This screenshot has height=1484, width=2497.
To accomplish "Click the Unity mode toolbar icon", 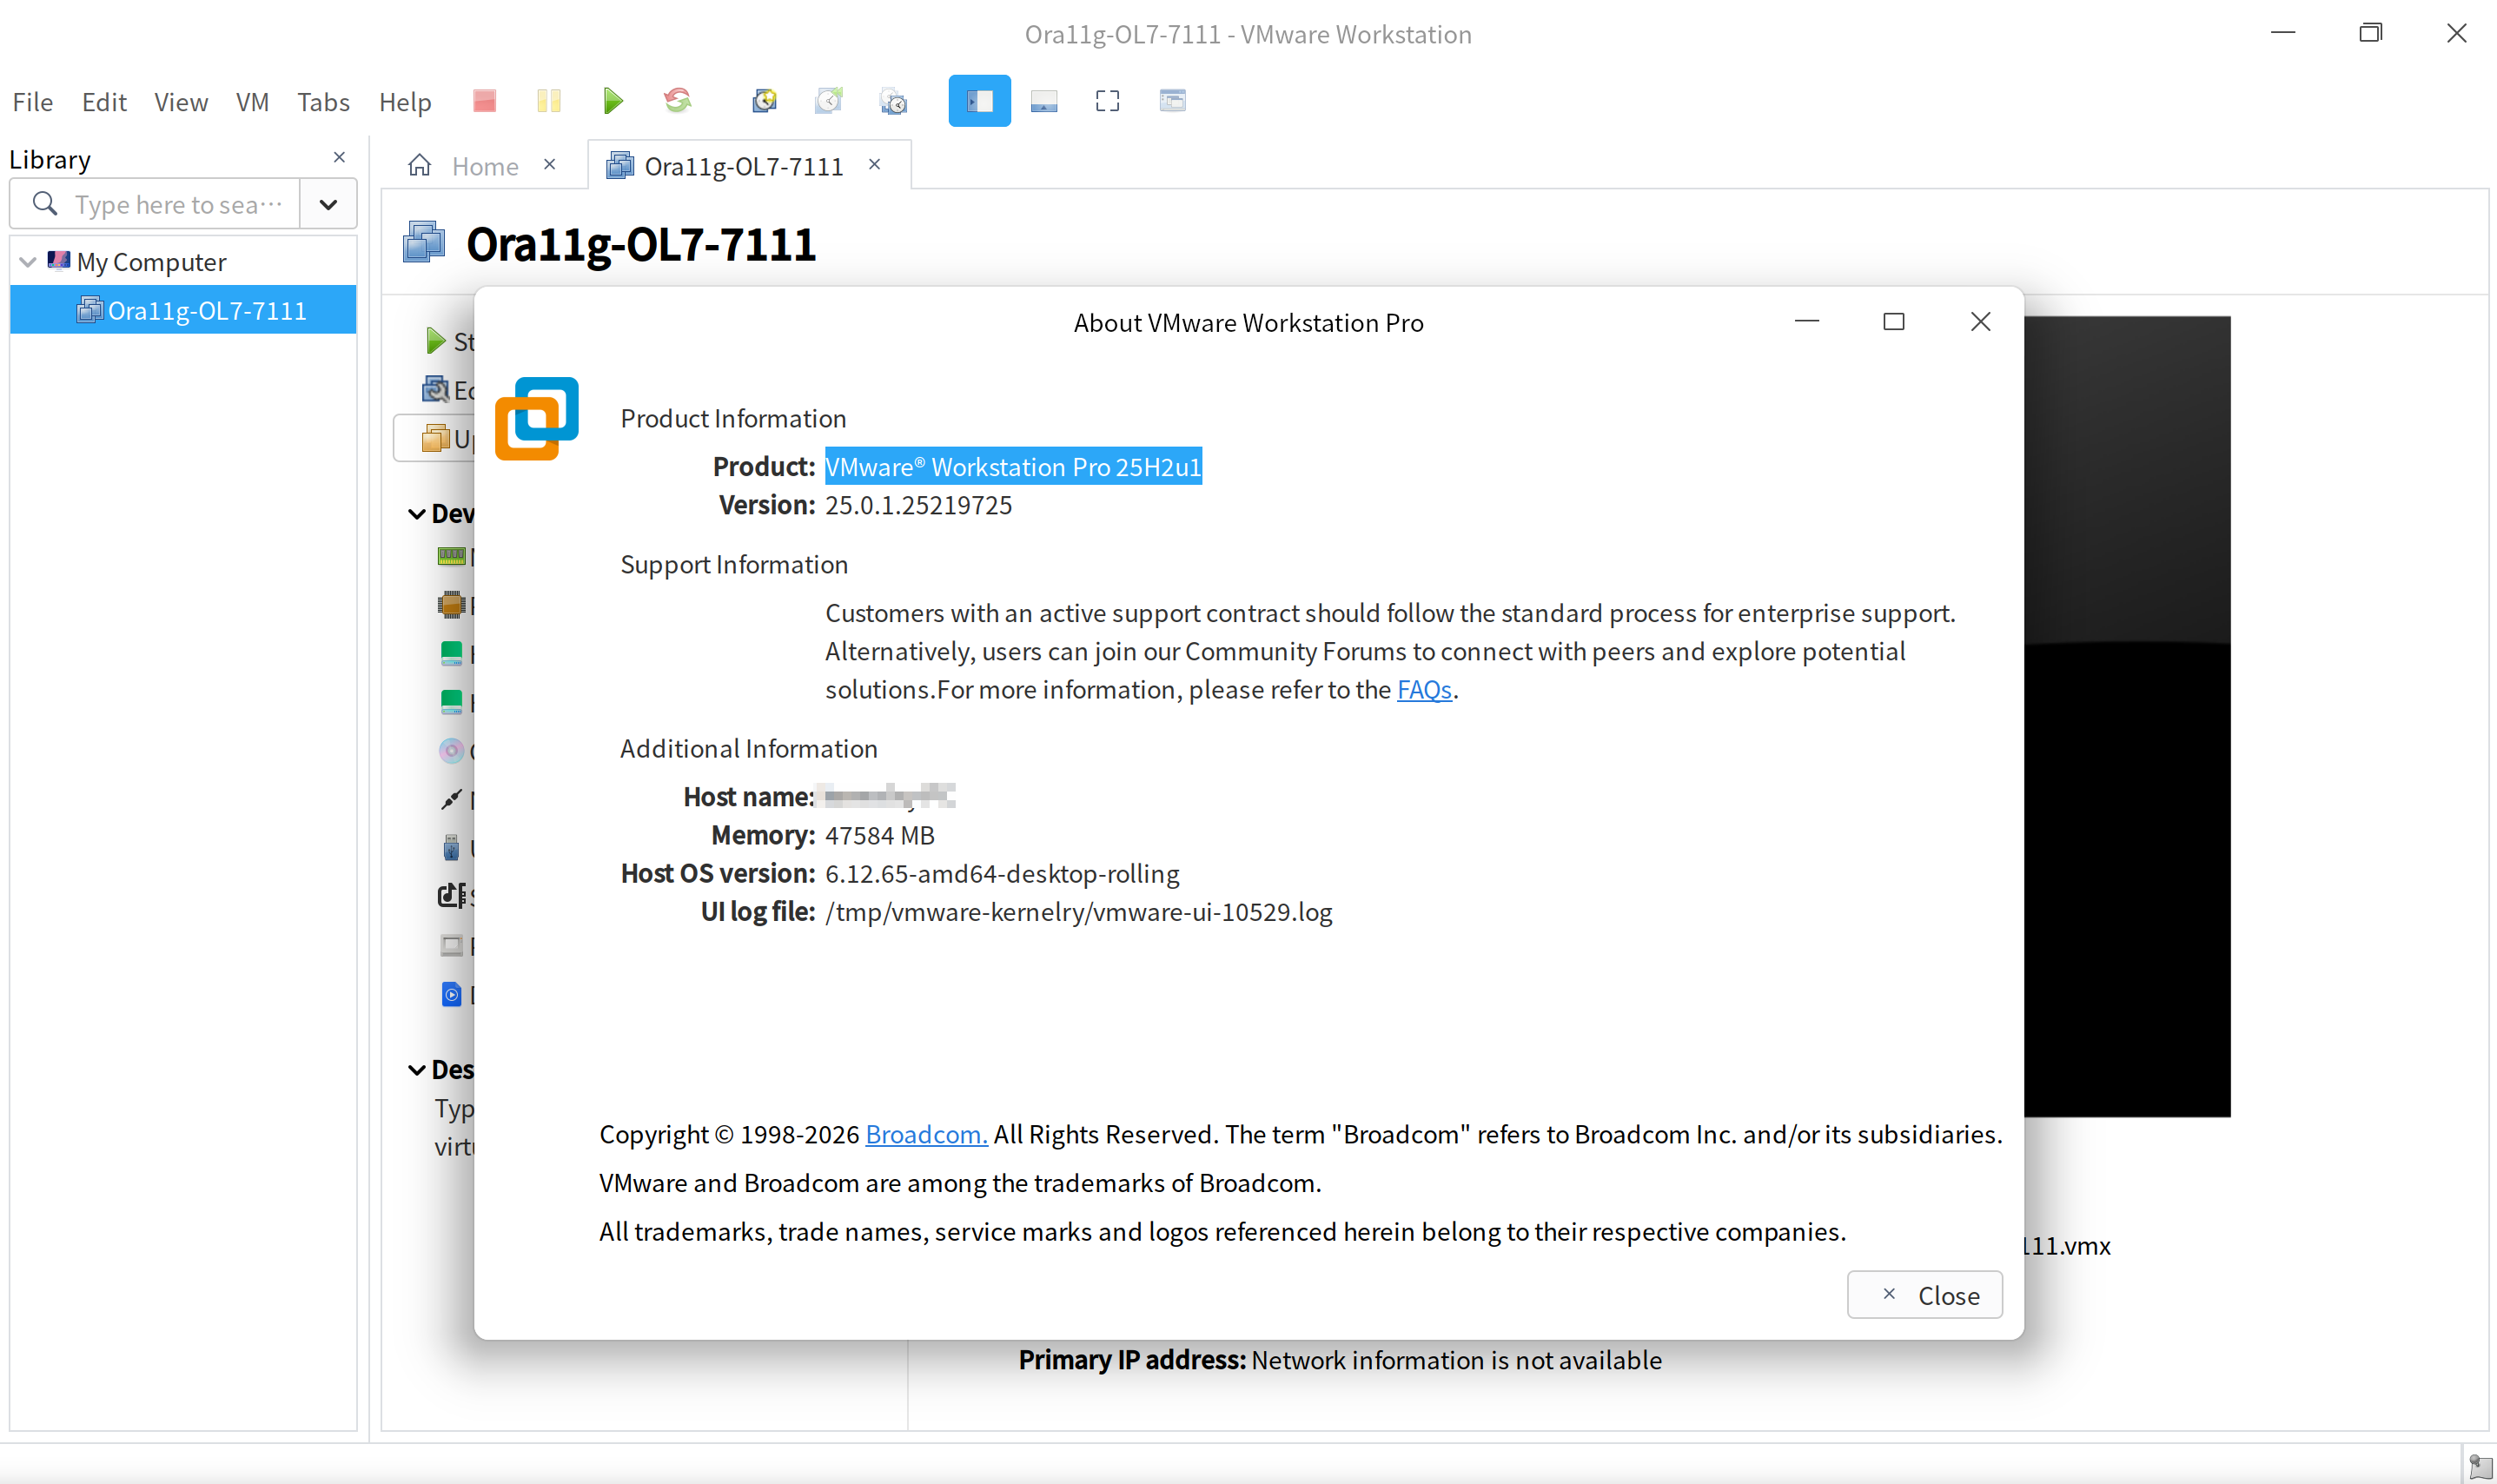I will point(1172,101).
